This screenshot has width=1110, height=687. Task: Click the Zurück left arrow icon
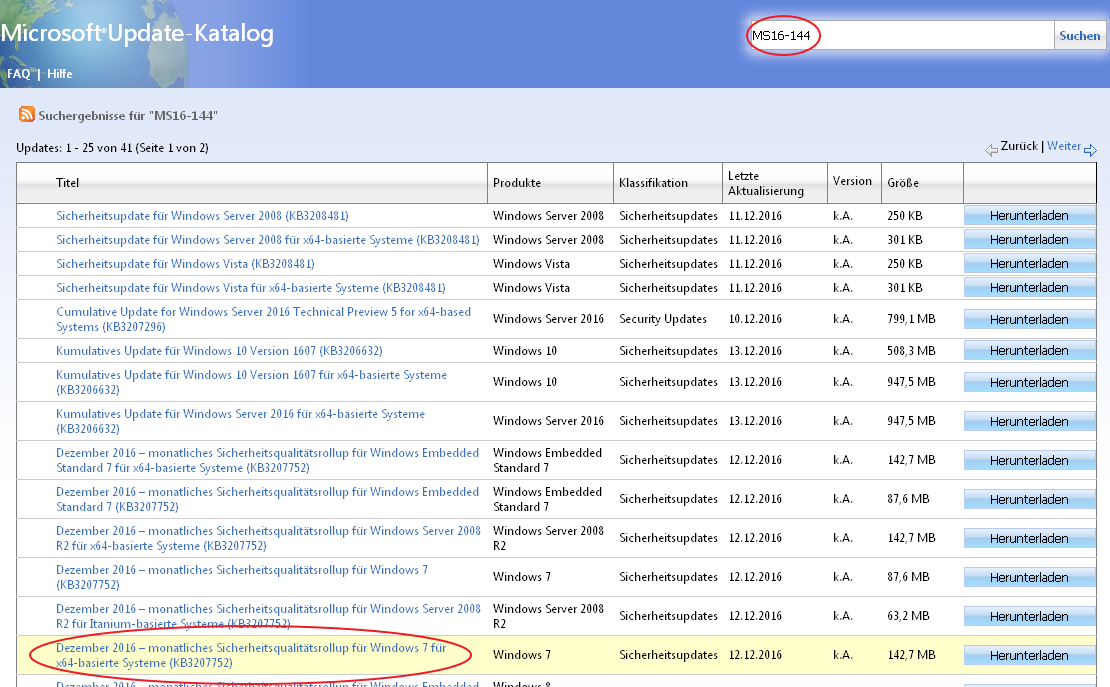click(992, 149)
